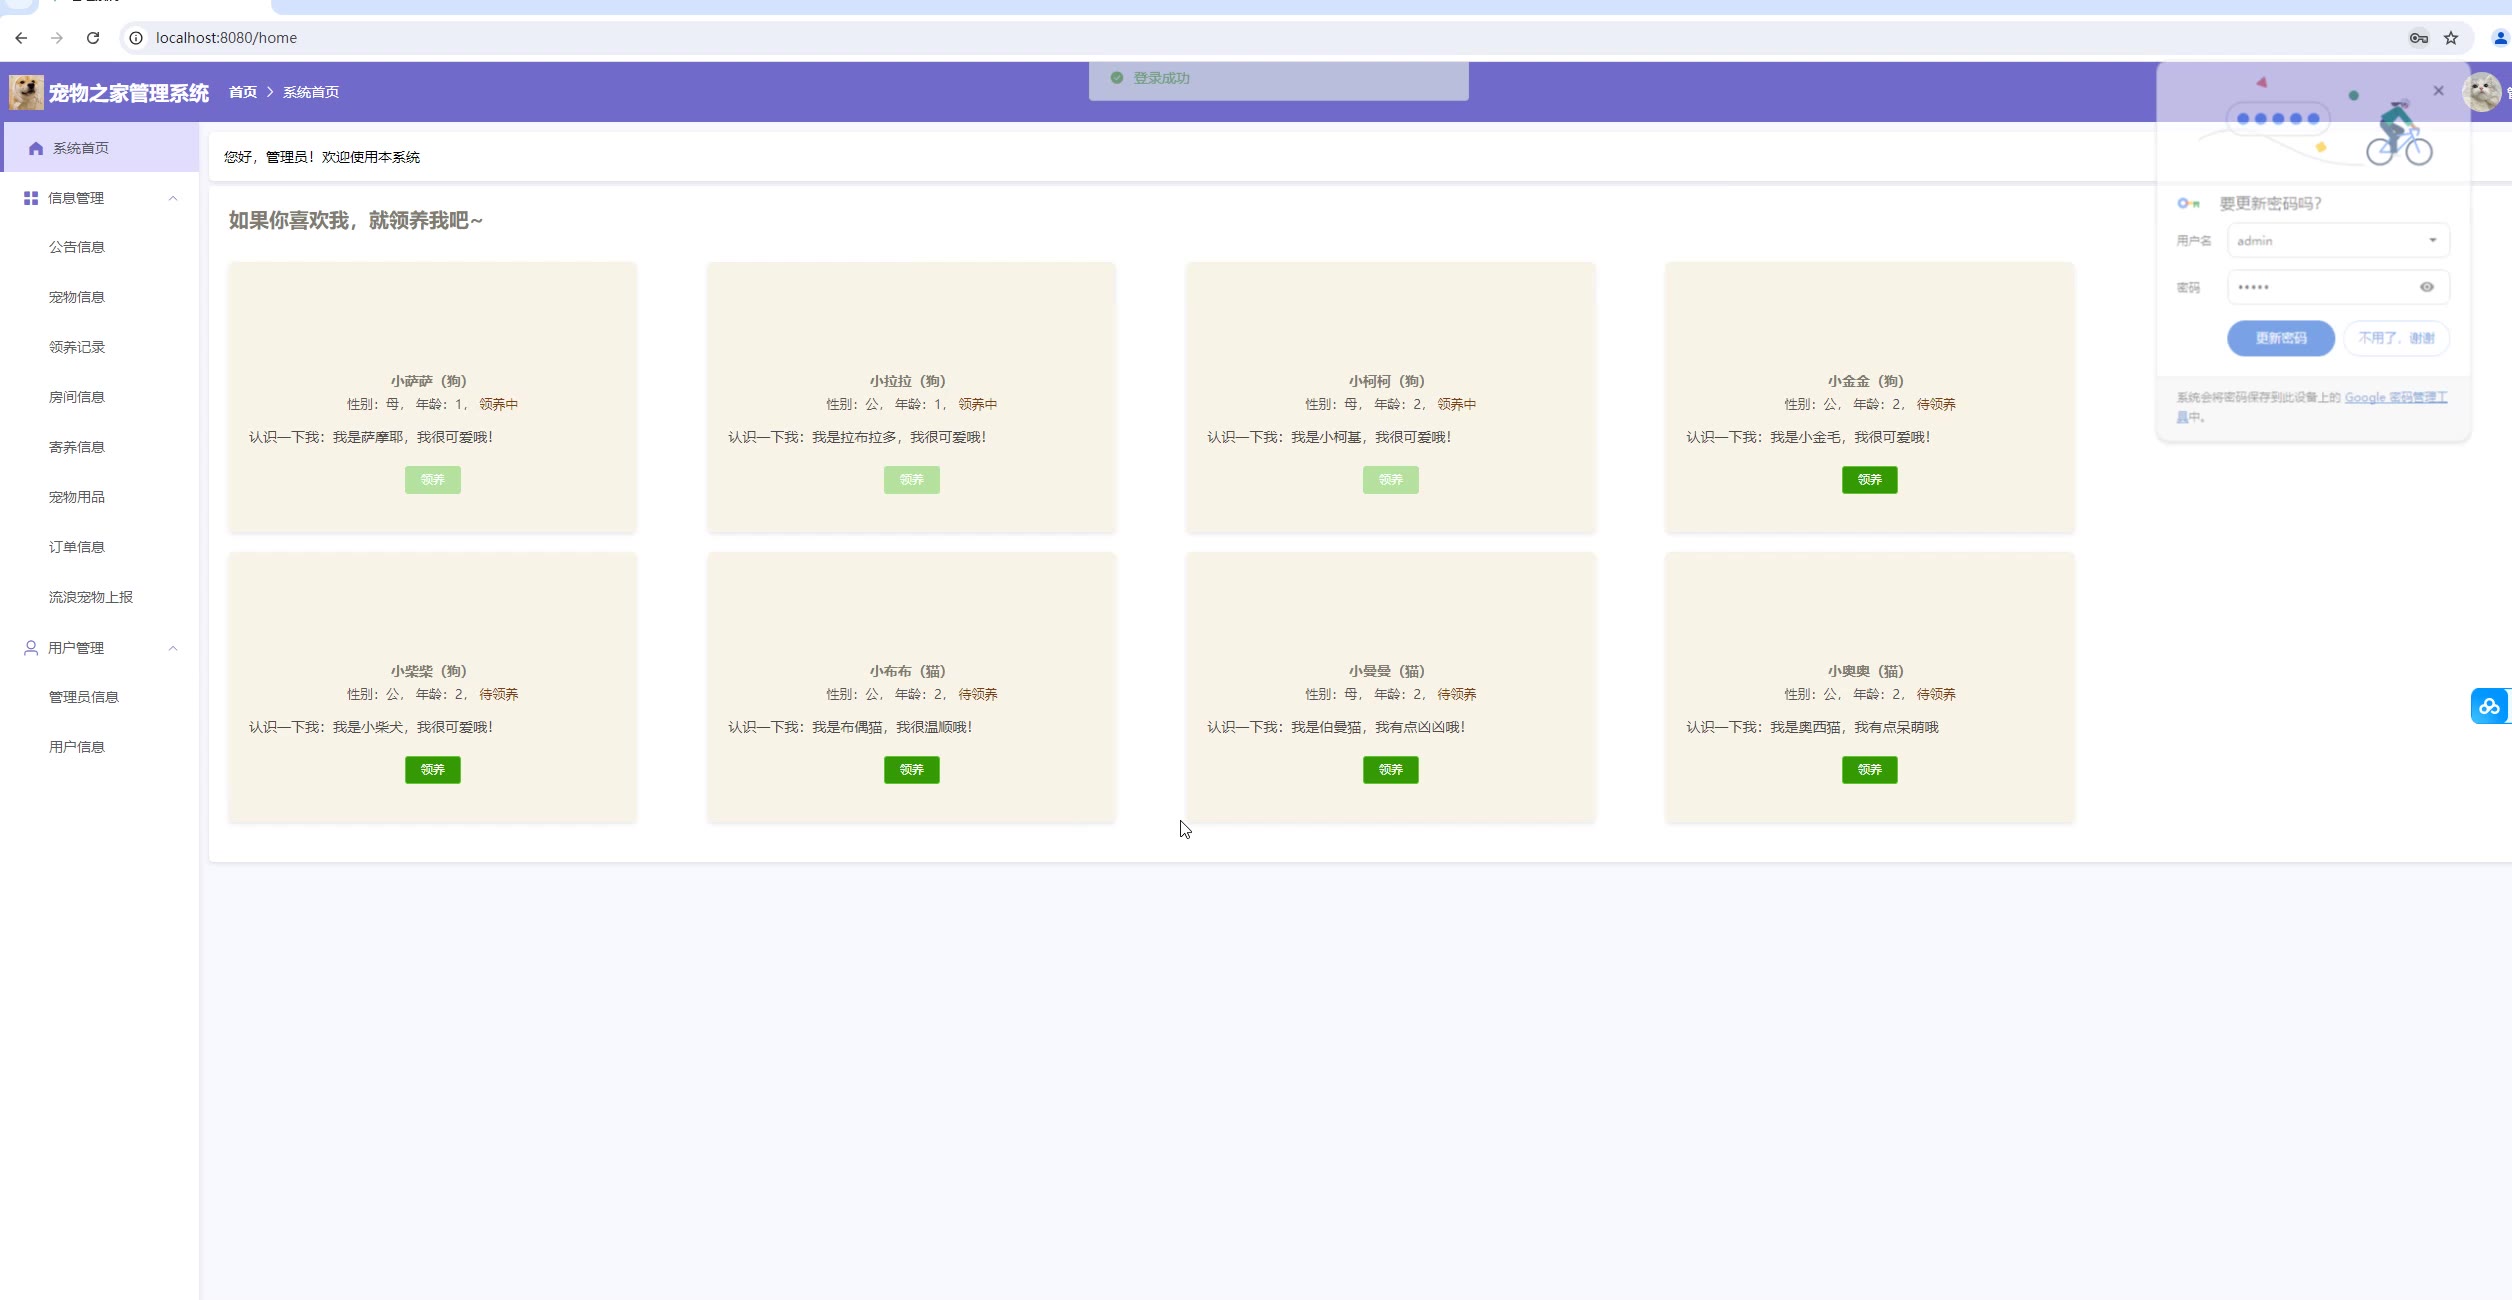Open 宠物信息 in the sidebar
Viewport: 2512px width, 1300px height.
[77, 297]
